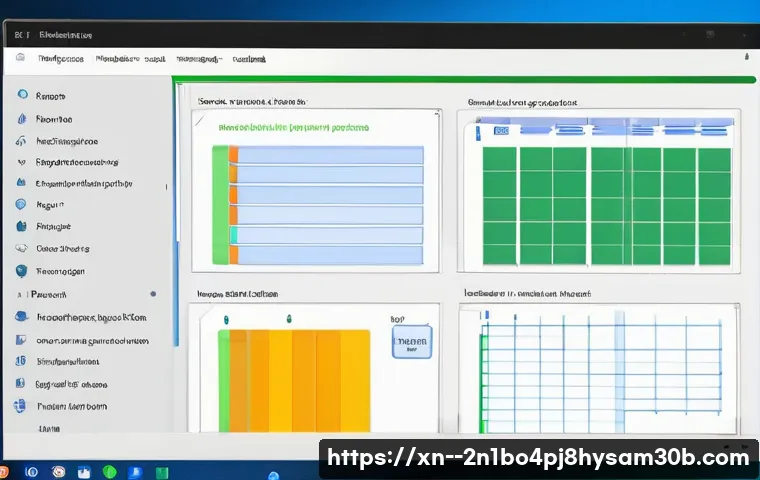Click the green circle icon in the taskbar
Viewport: 760px width, 480px height.
110,471
